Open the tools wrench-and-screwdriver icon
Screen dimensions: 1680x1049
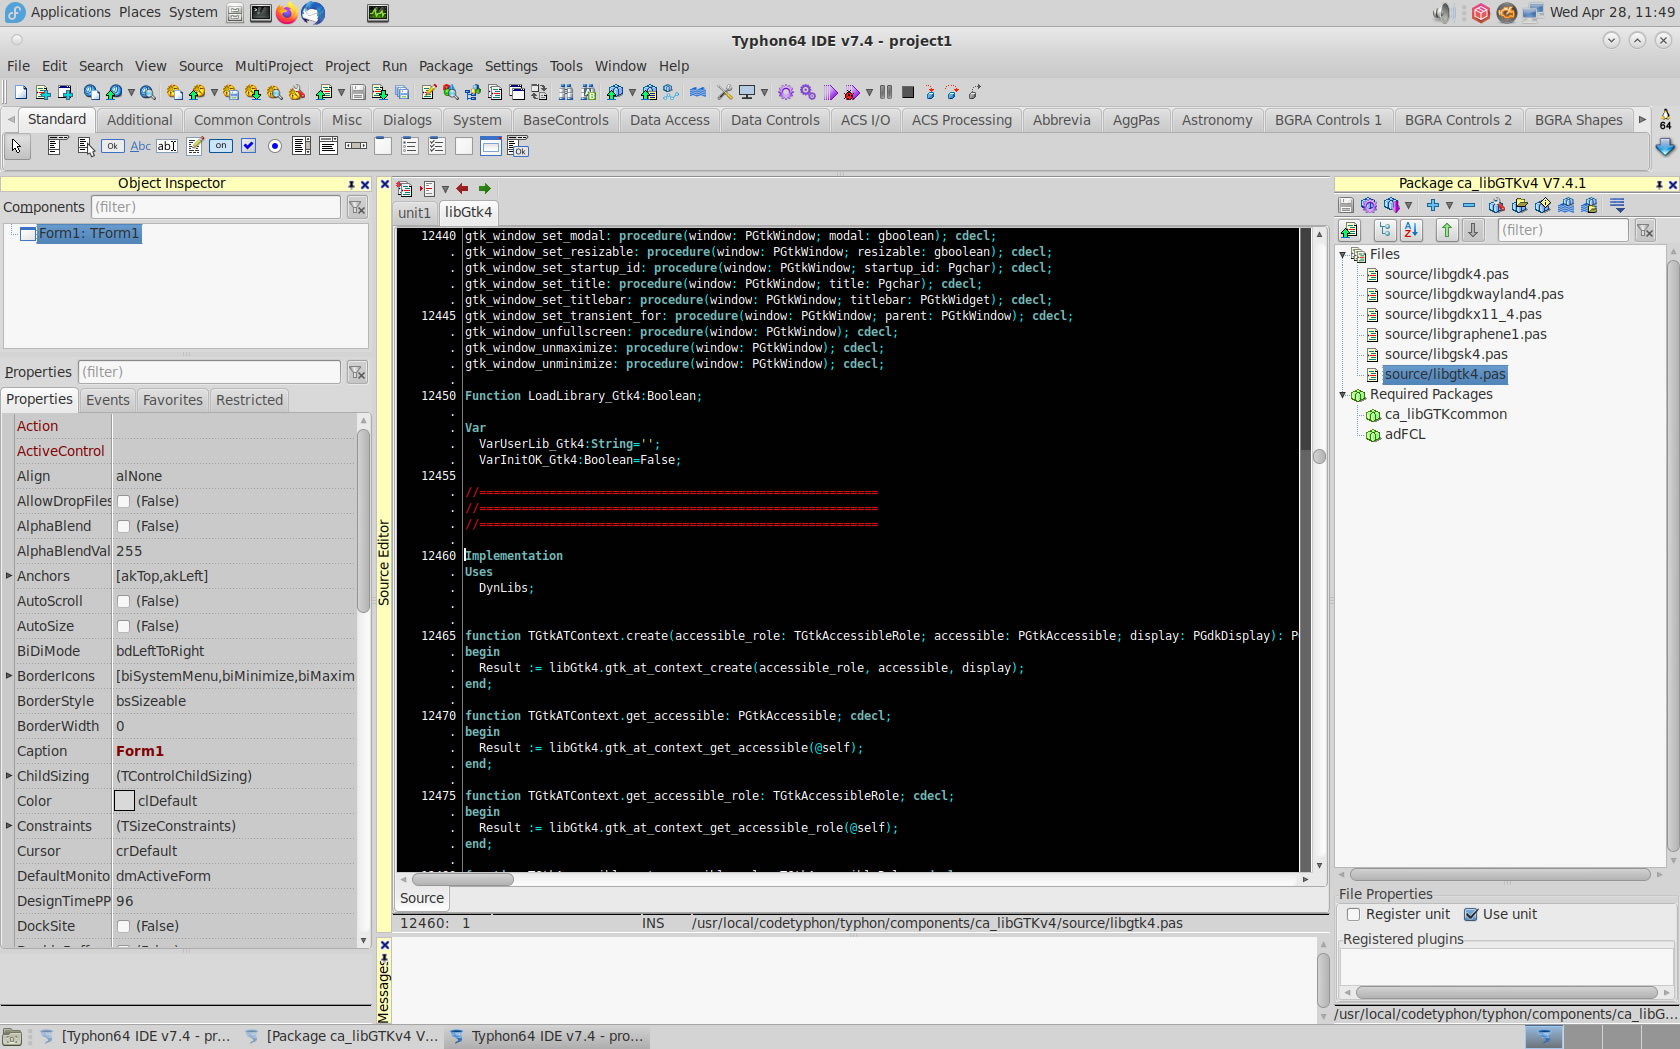725,92
